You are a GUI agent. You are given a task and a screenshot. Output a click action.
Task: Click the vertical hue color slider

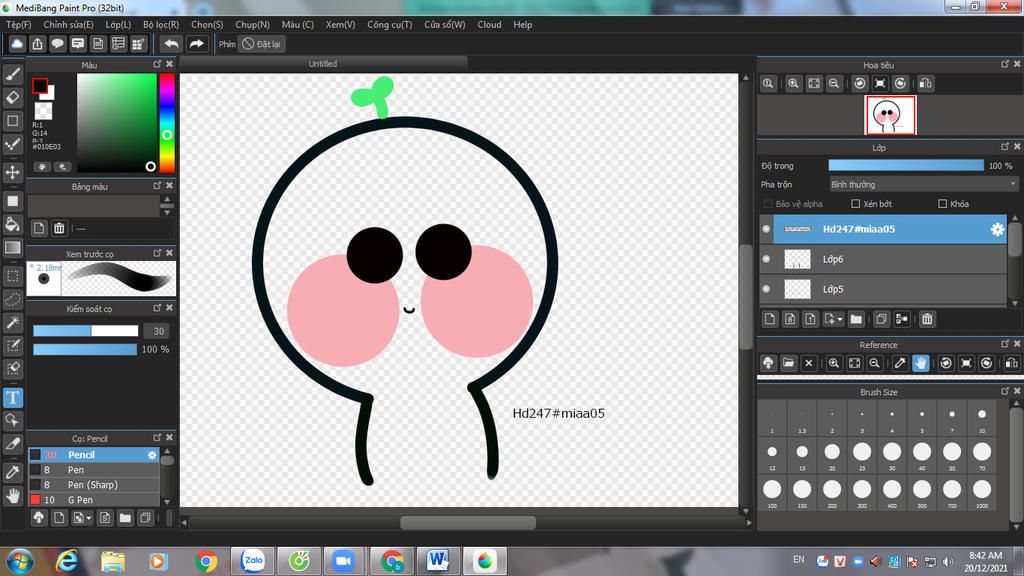(167, 123)
